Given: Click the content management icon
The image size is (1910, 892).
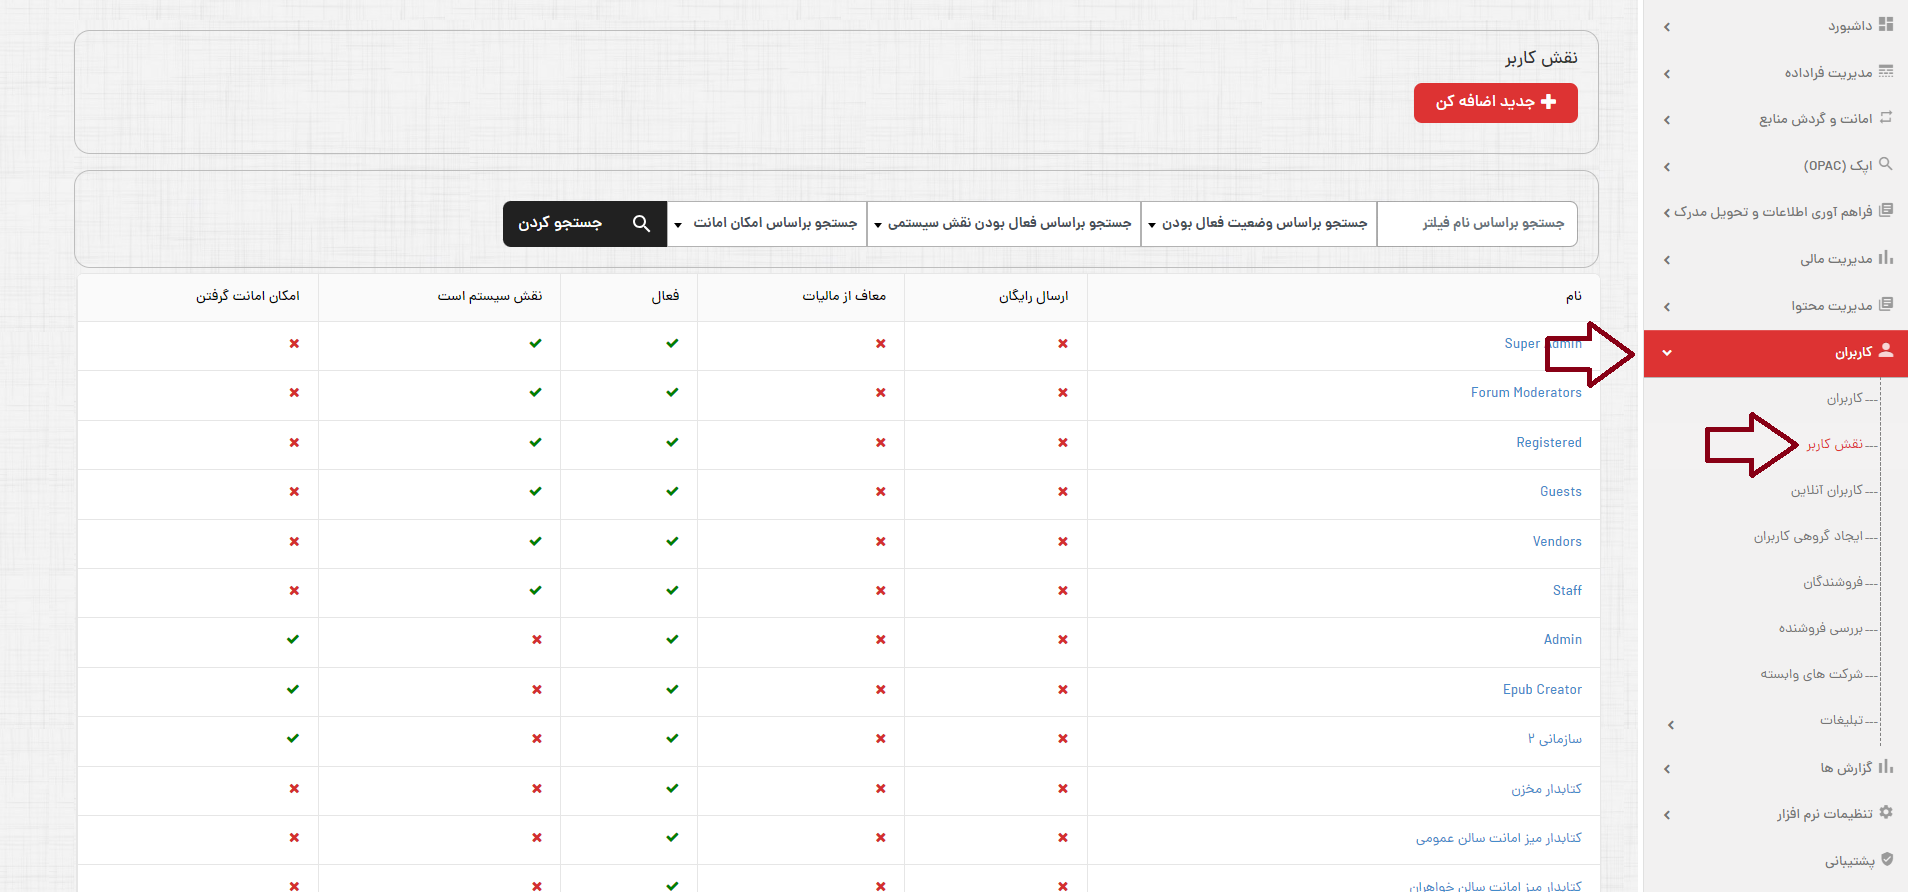Looking at the screenshot, I should [1886, 305].
